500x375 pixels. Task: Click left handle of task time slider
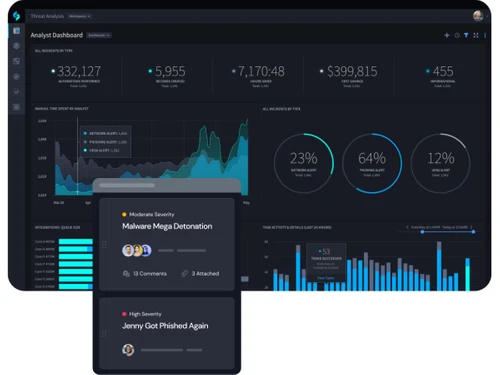pos(422,232)
